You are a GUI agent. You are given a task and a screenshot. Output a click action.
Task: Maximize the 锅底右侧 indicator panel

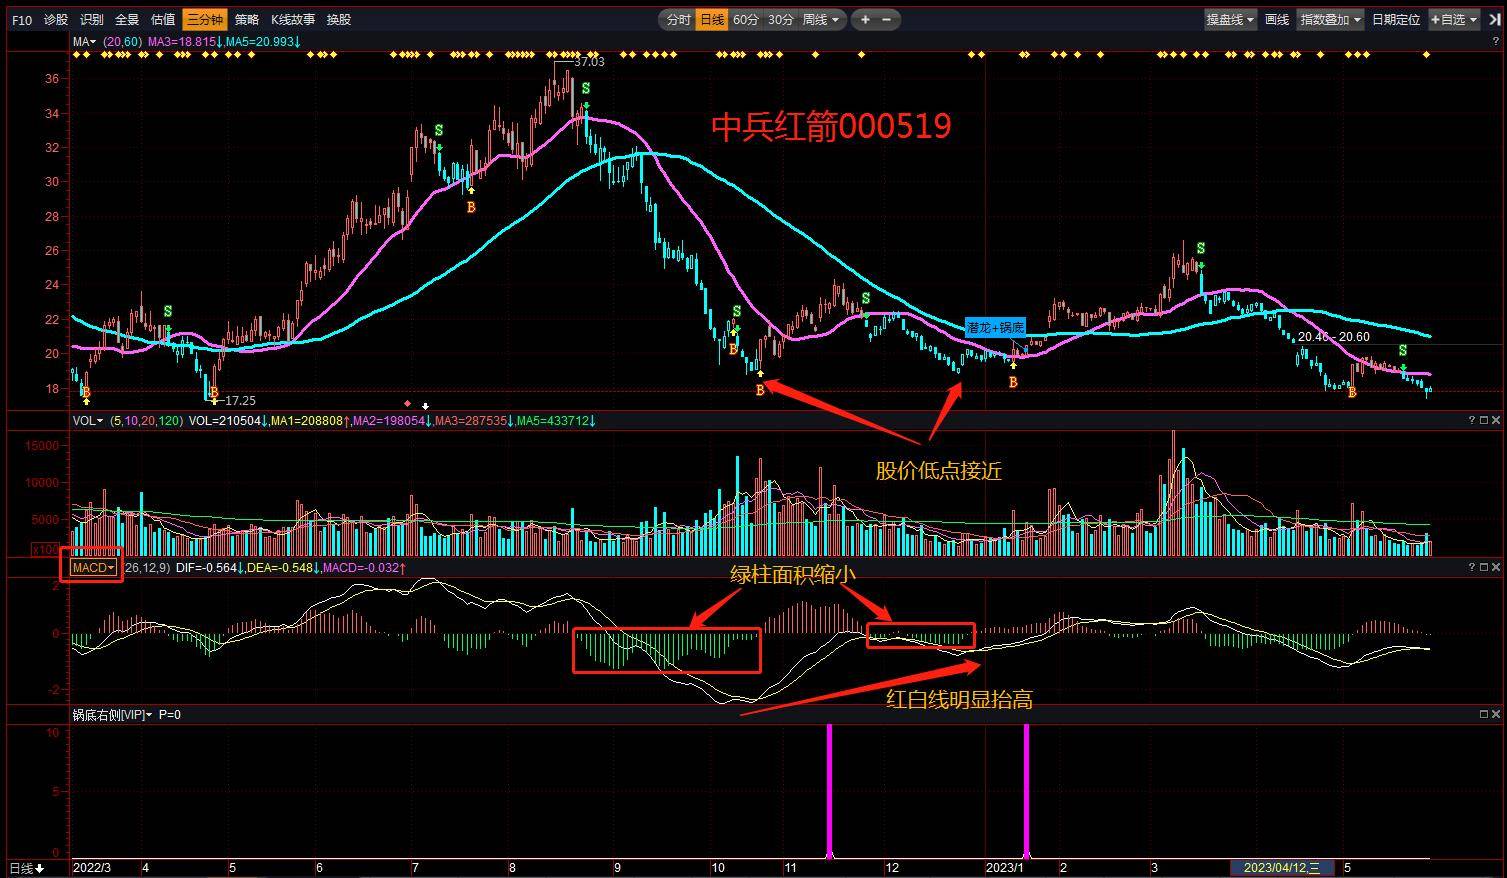coord(1484,715)
